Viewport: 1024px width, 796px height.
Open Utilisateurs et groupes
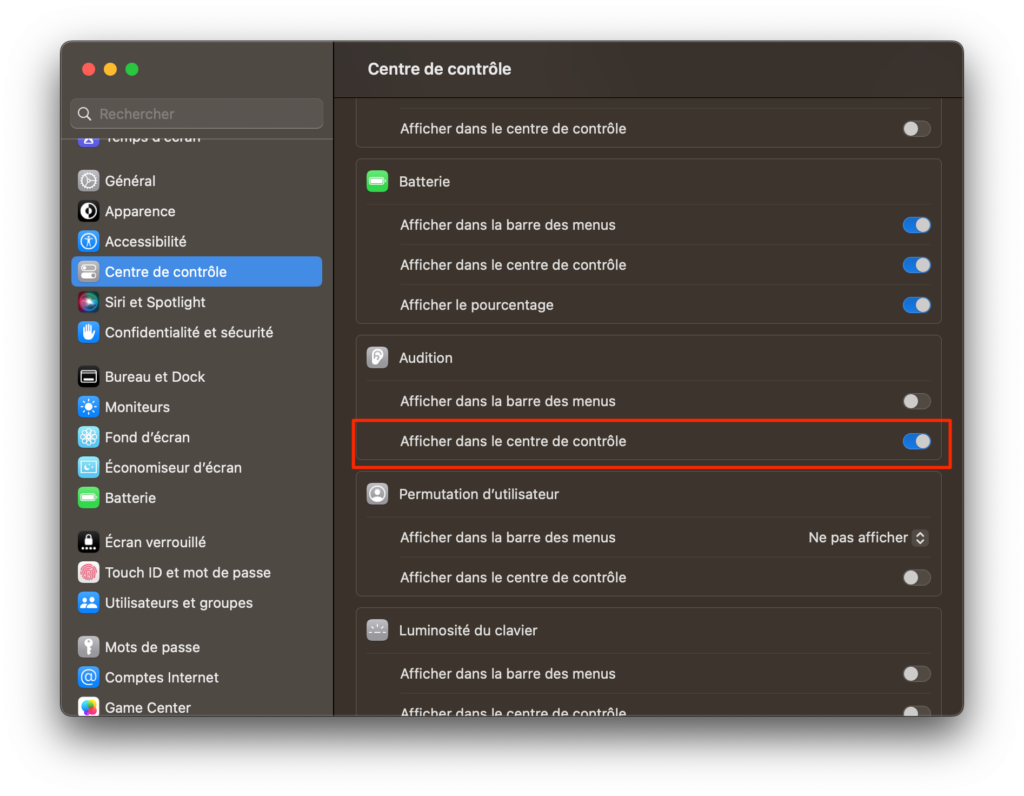tap(197, 603)
